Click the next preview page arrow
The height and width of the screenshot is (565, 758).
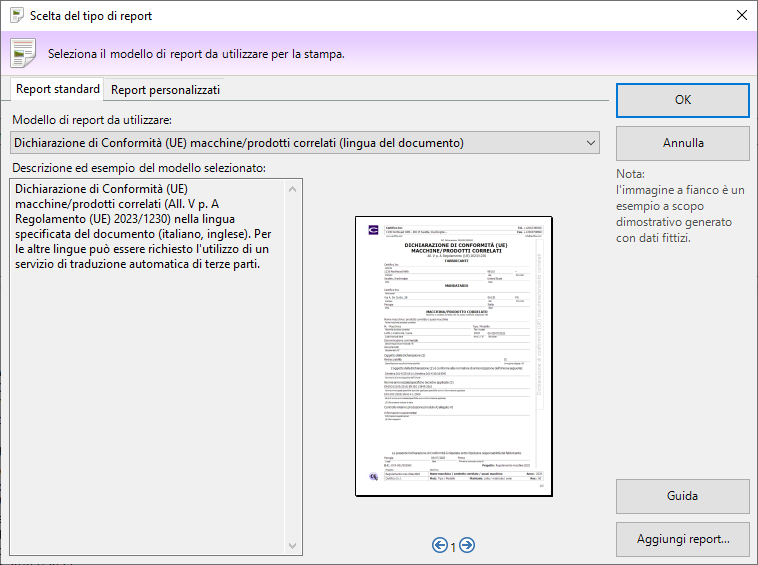click(467, 545)
